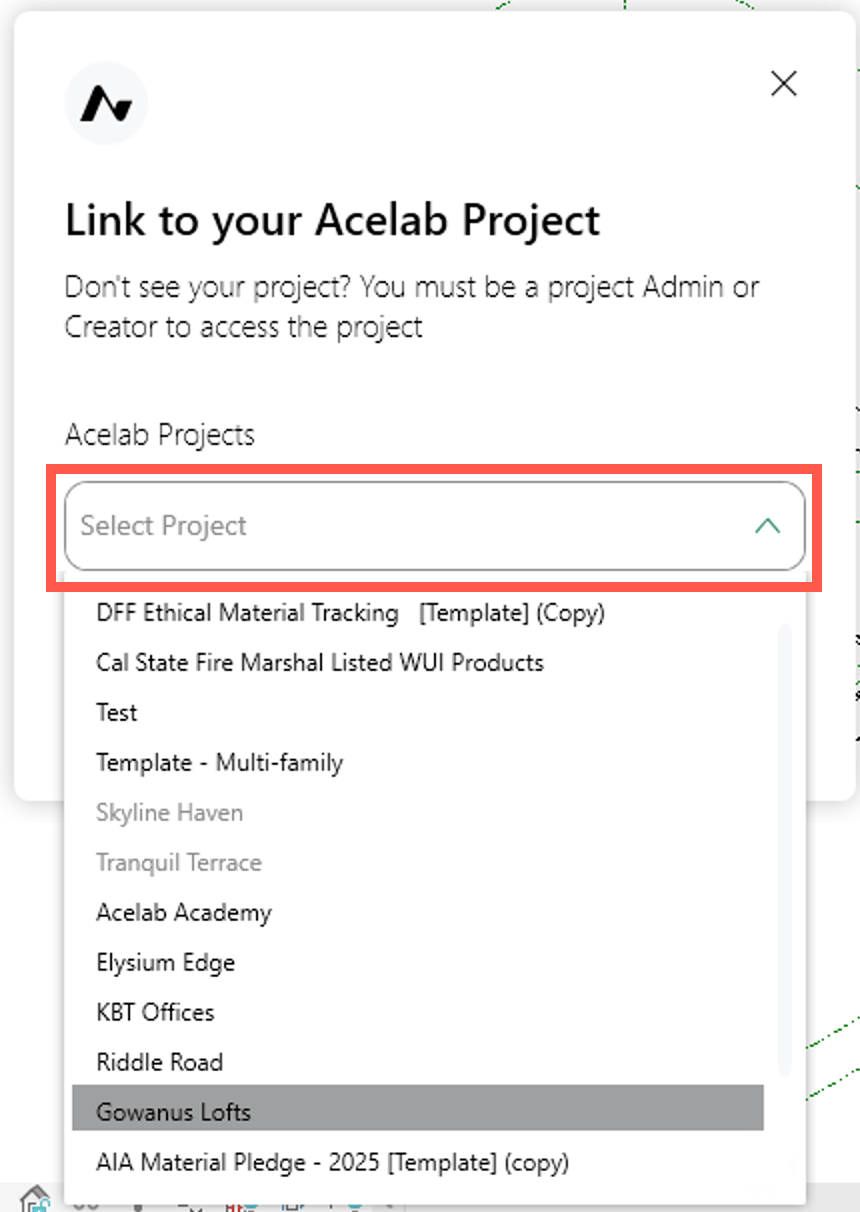Choose Cal State Fire Marshal Listed WUI Products

pyautogui.click(x=418, y=662)
